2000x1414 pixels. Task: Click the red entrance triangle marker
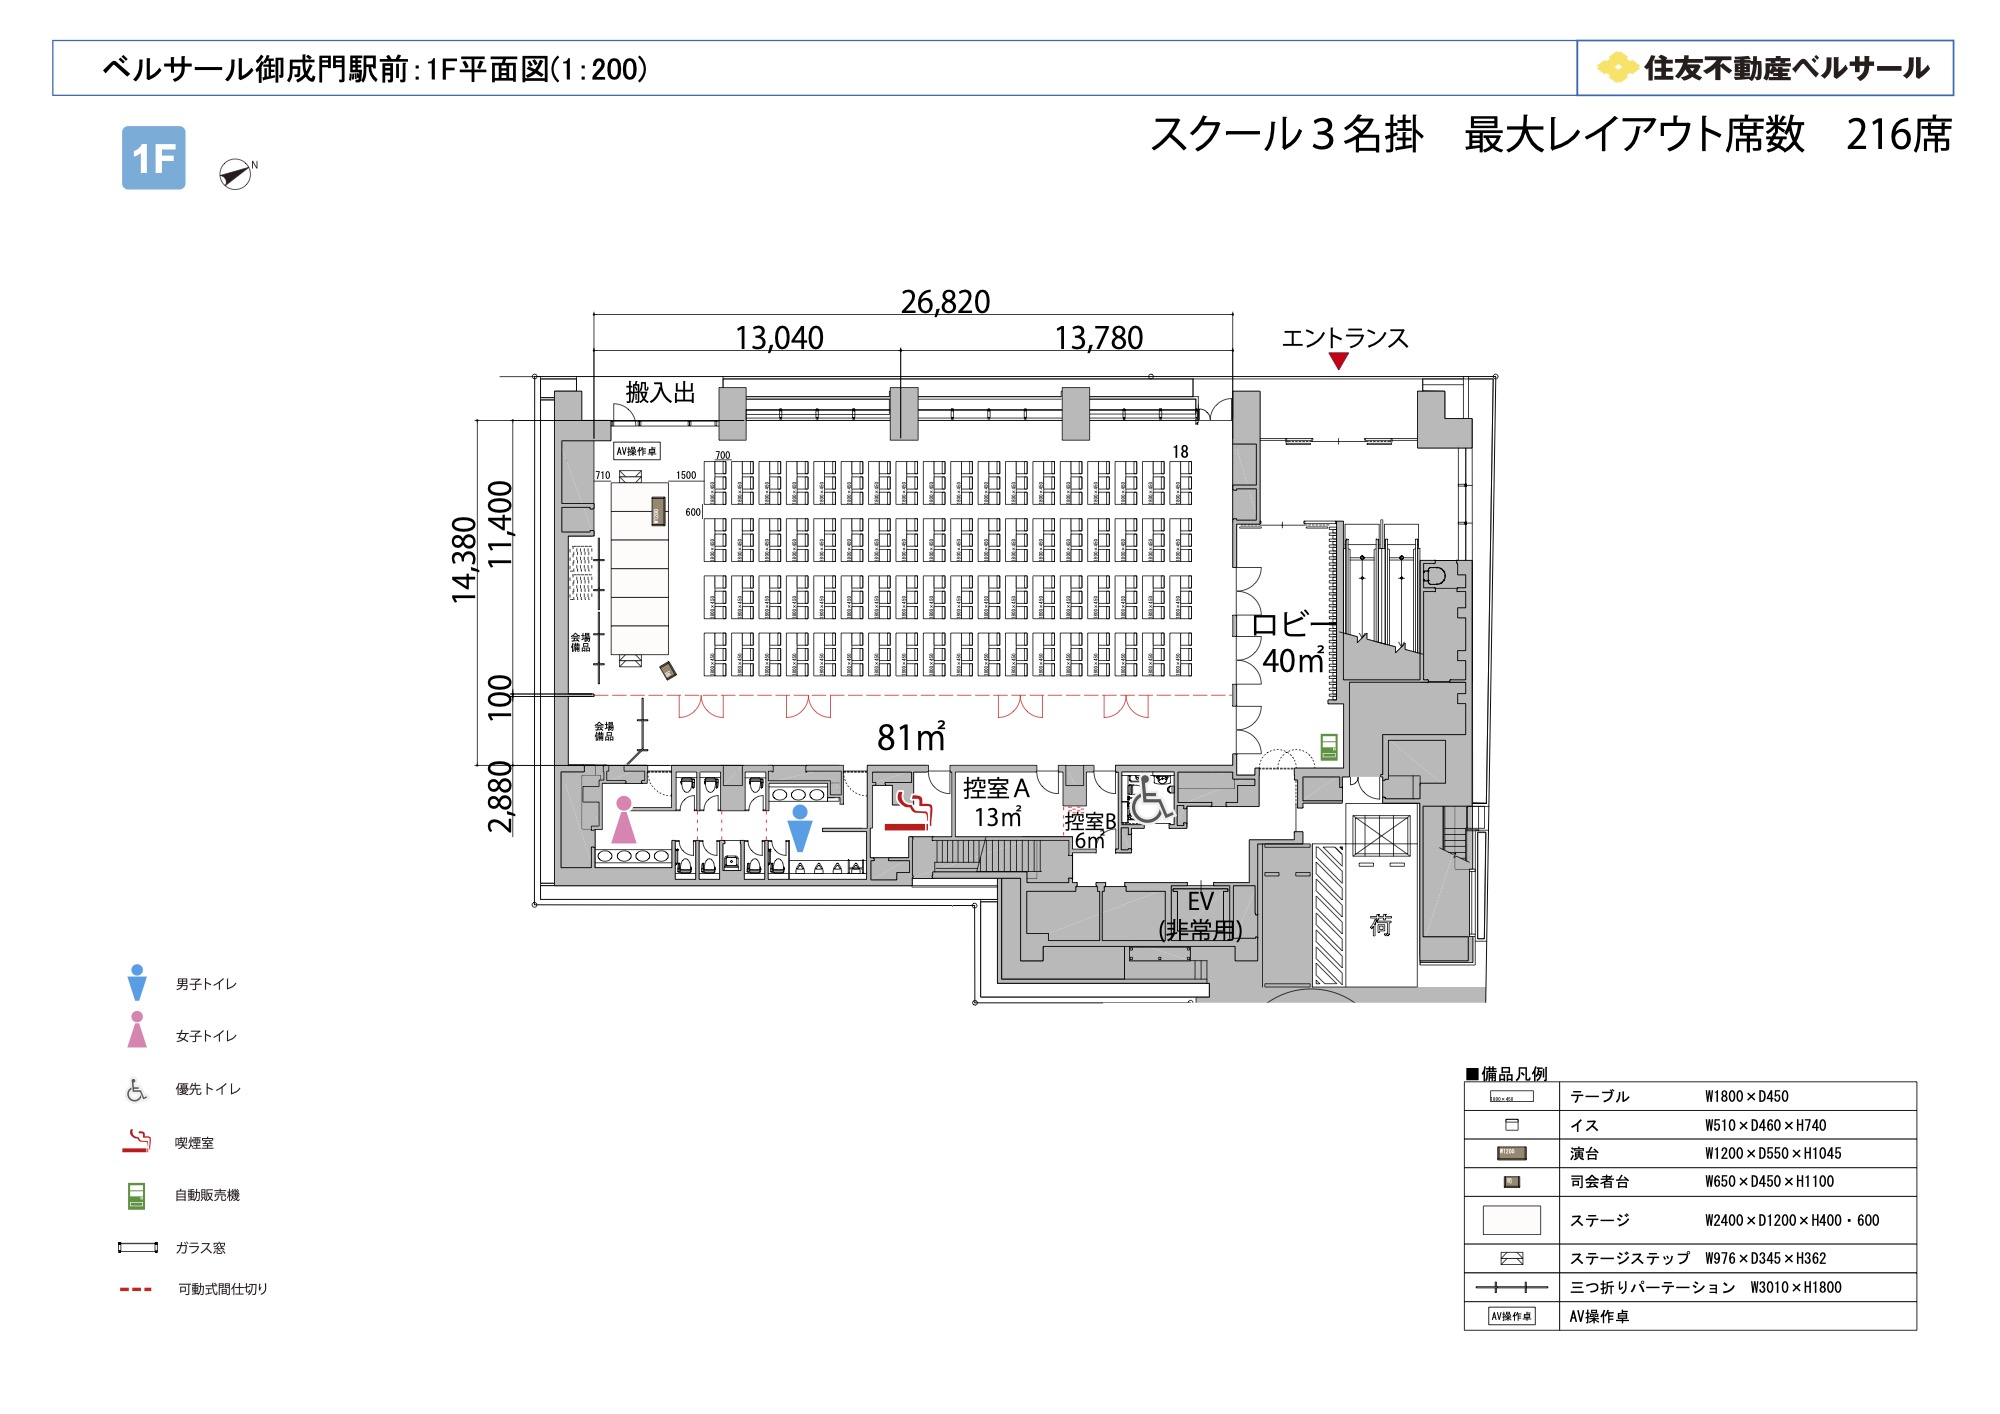pyautogui.click(x=1339, y=361)
